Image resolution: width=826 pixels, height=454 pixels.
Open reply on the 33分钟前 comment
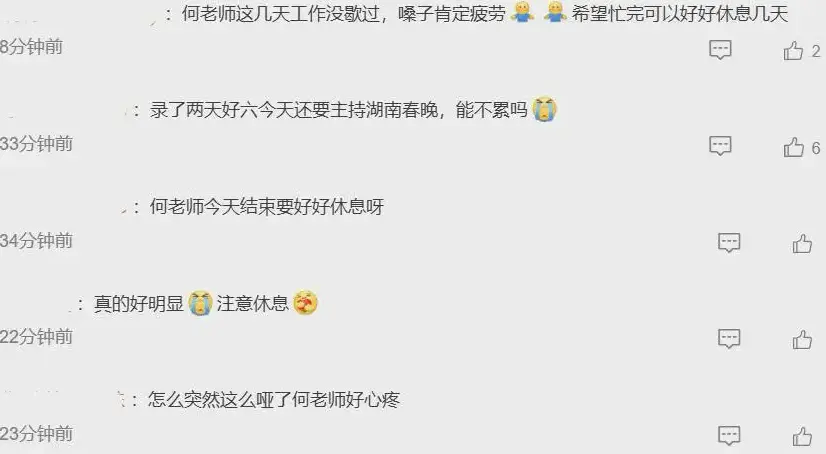[x=720, y=145]
